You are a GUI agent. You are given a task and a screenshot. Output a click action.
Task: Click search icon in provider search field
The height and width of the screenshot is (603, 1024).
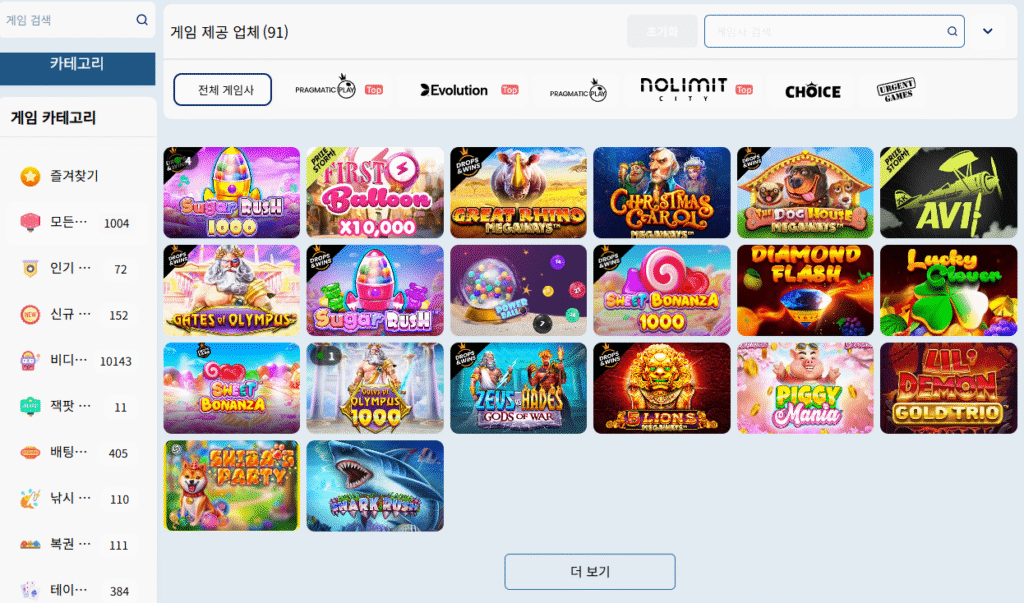(x=952, y=31)
